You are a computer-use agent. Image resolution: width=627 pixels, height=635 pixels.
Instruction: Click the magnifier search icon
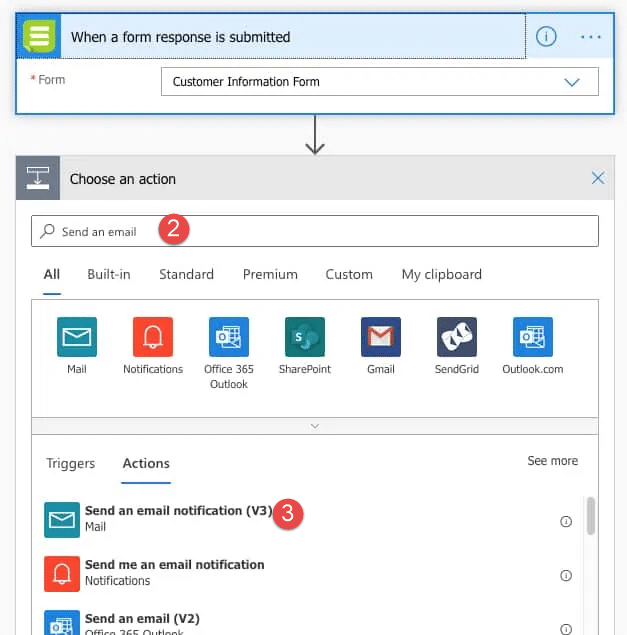pyautogui.click(x=47, y=231)
